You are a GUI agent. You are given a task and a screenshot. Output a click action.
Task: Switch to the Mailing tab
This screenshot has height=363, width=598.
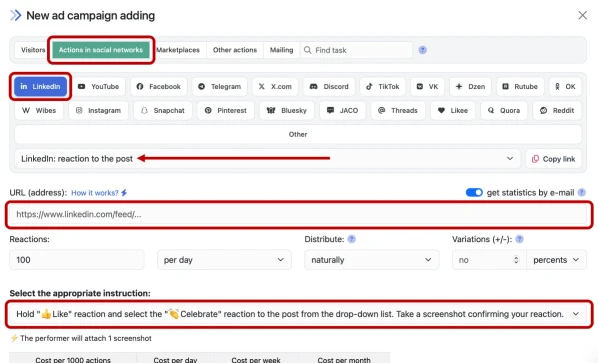point(281,50)
